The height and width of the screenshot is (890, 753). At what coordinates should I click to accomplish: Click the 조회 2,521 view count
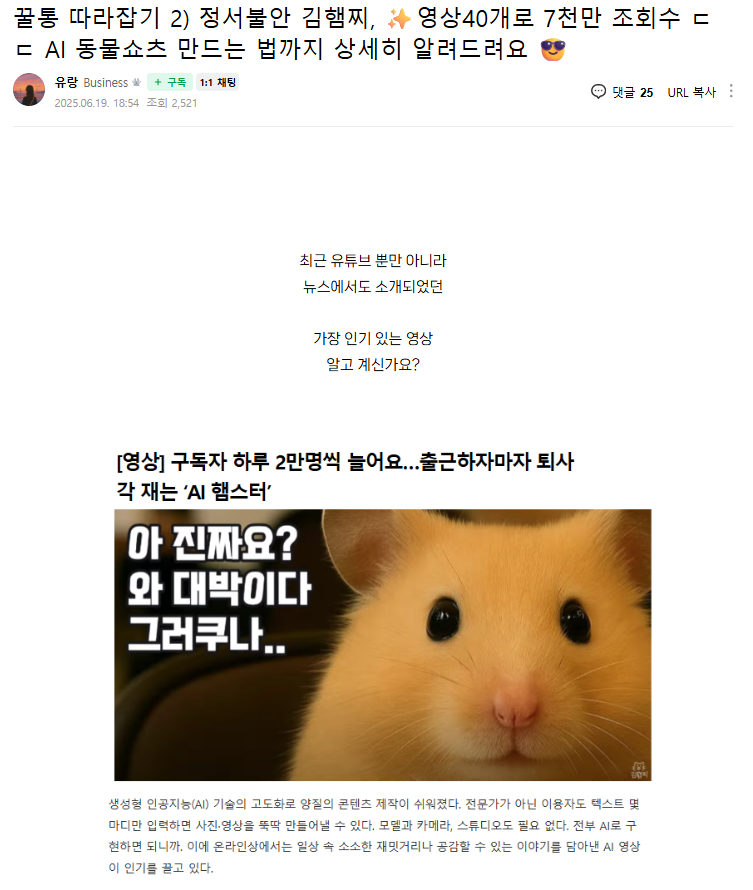coord(172,103)
